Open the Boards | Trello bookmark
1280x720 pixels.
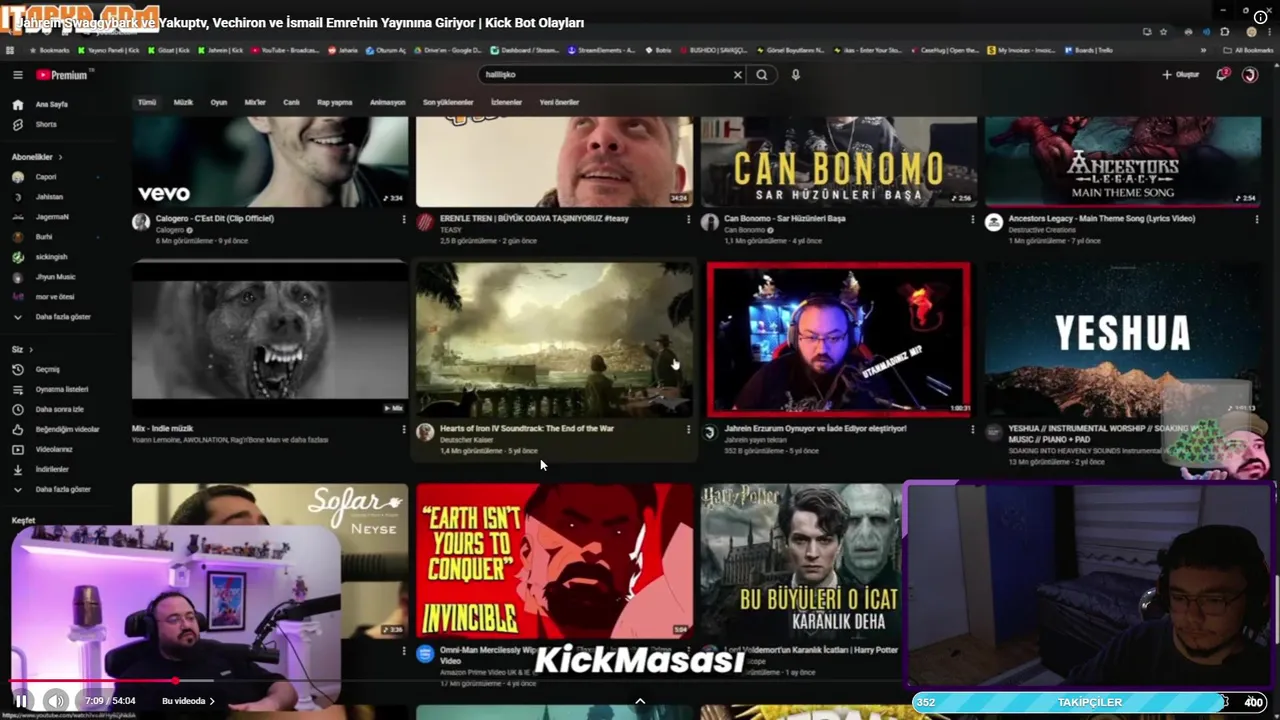pos(1088,50)
